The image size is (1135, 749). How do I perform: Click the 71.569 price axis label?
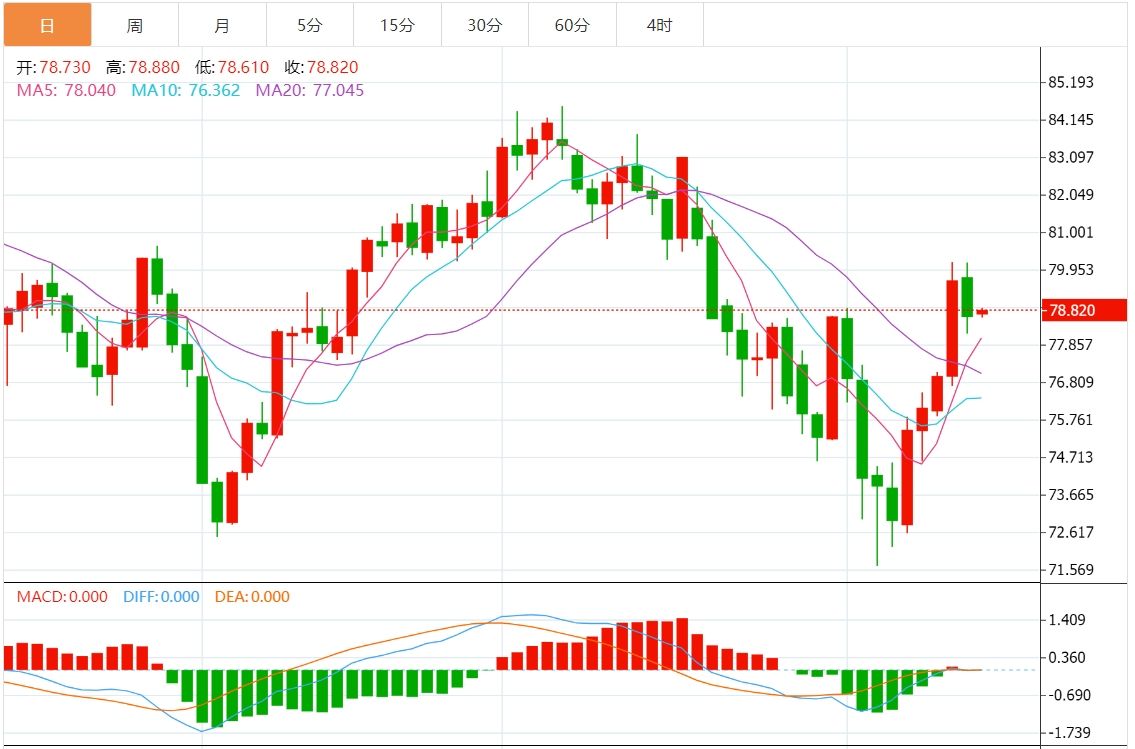(1071, 570)
